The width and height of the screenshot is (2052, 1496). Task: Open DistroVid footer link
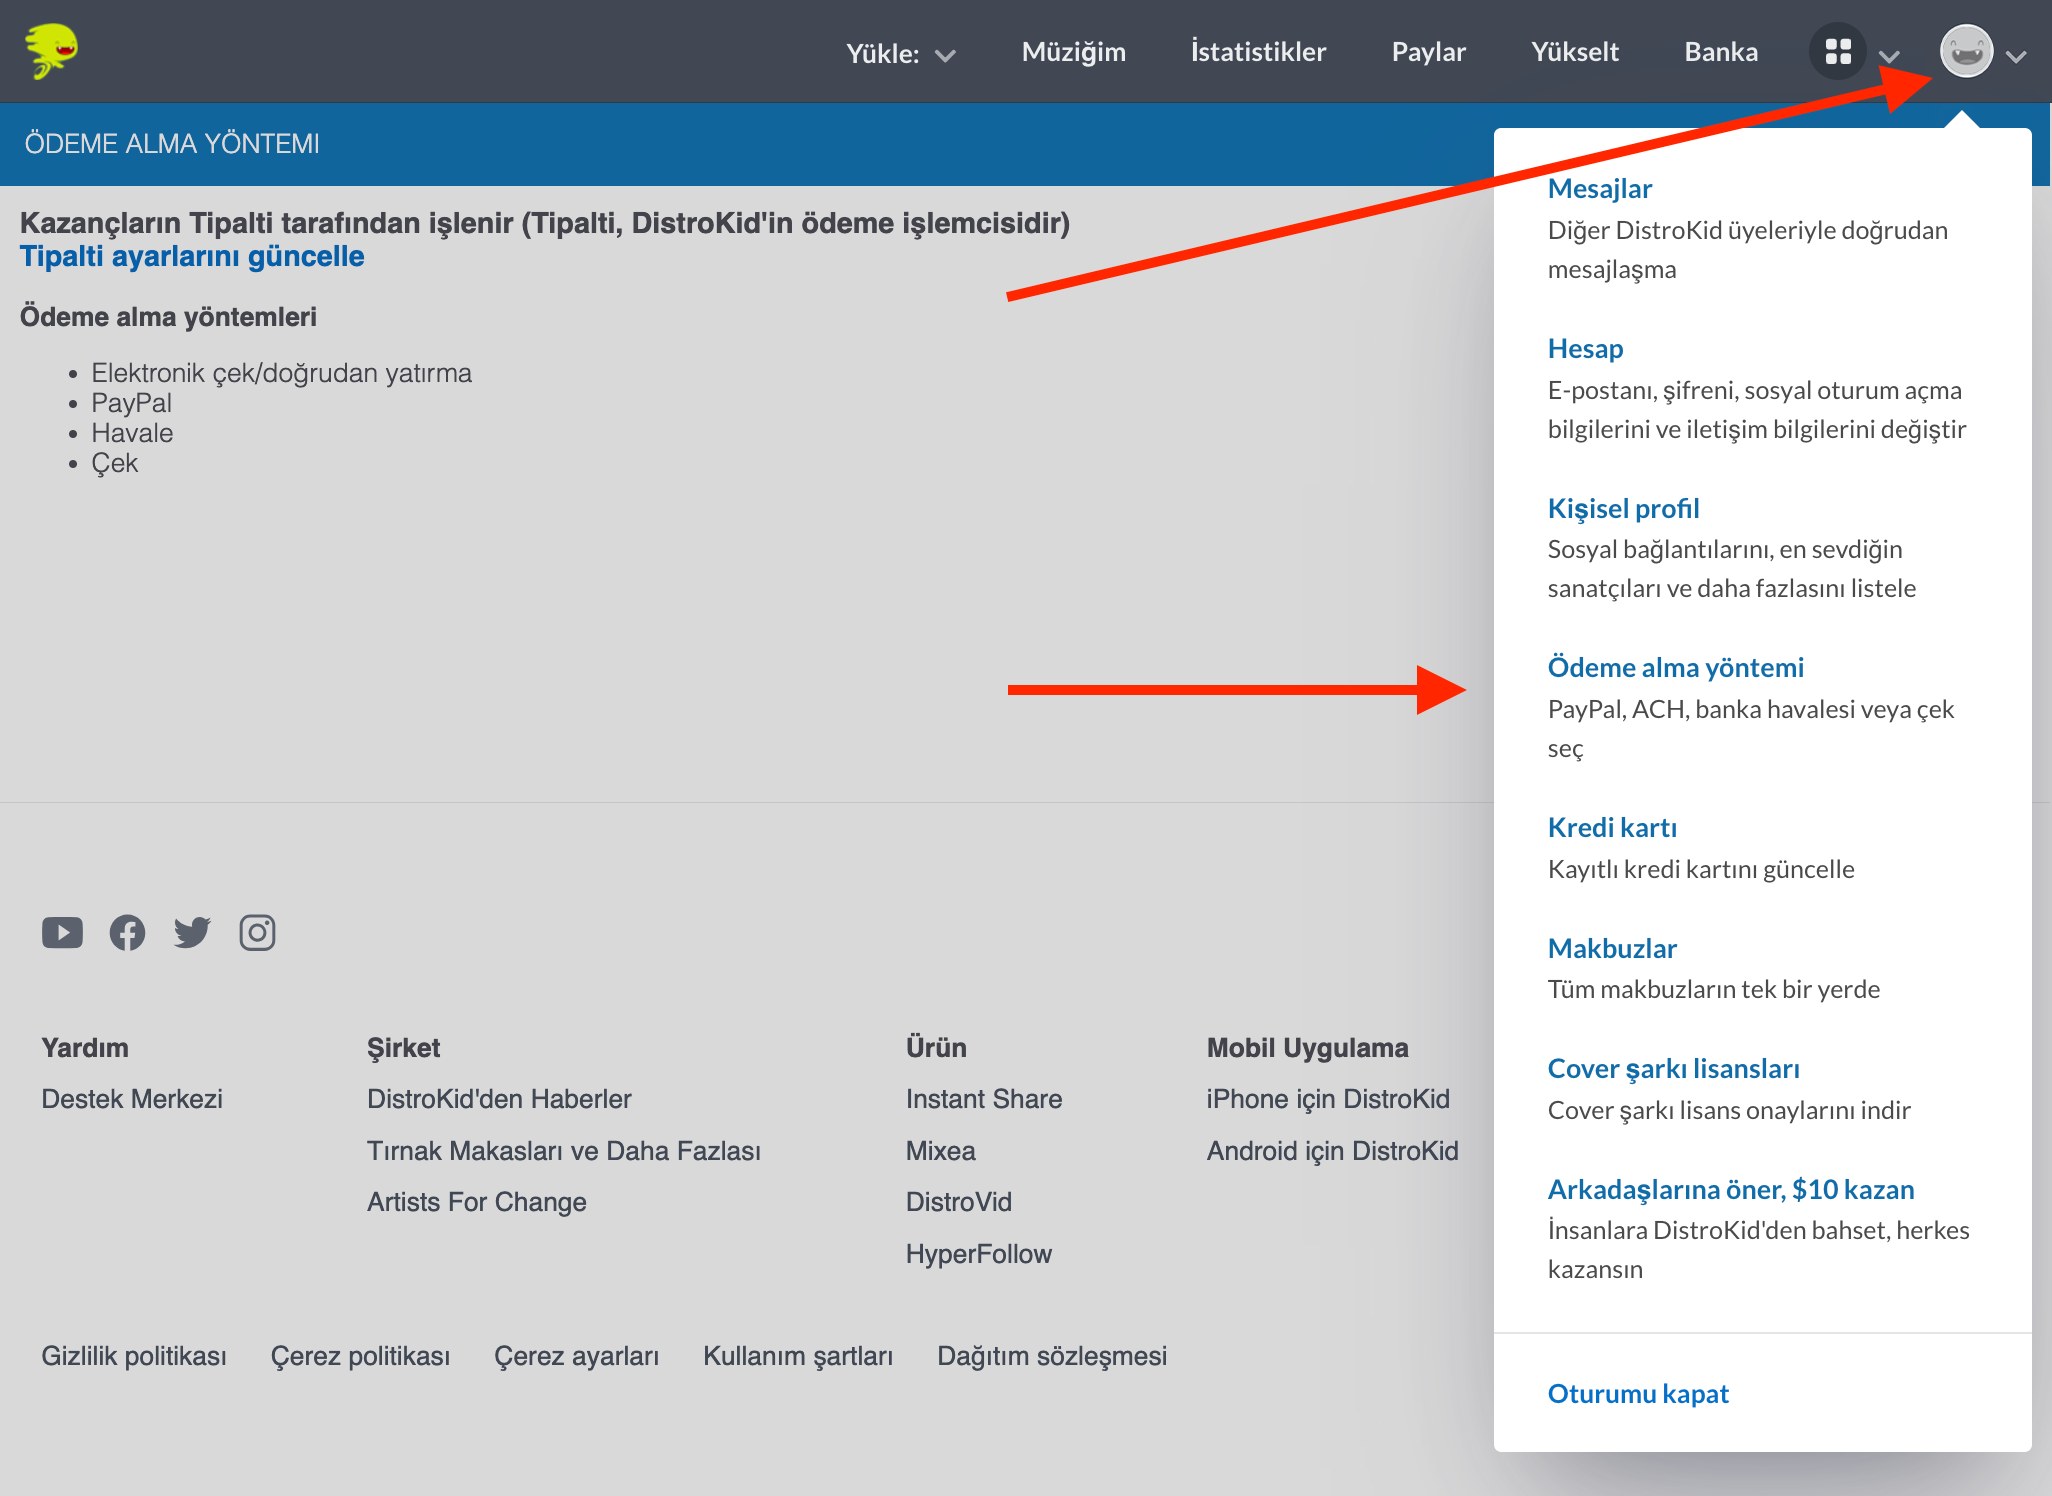(958, 1202)
